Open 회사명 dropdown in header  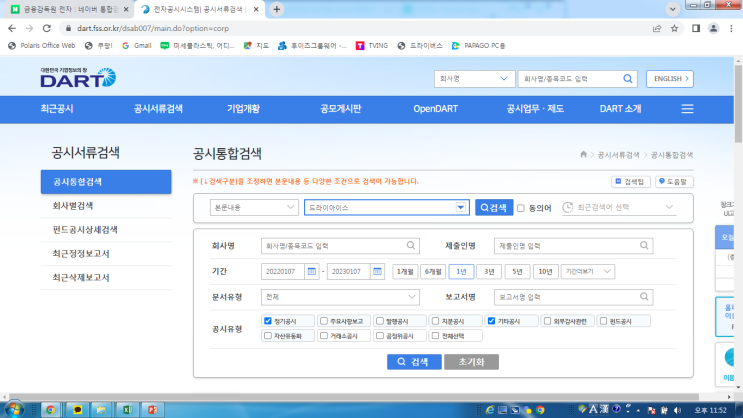pos(474,79)
